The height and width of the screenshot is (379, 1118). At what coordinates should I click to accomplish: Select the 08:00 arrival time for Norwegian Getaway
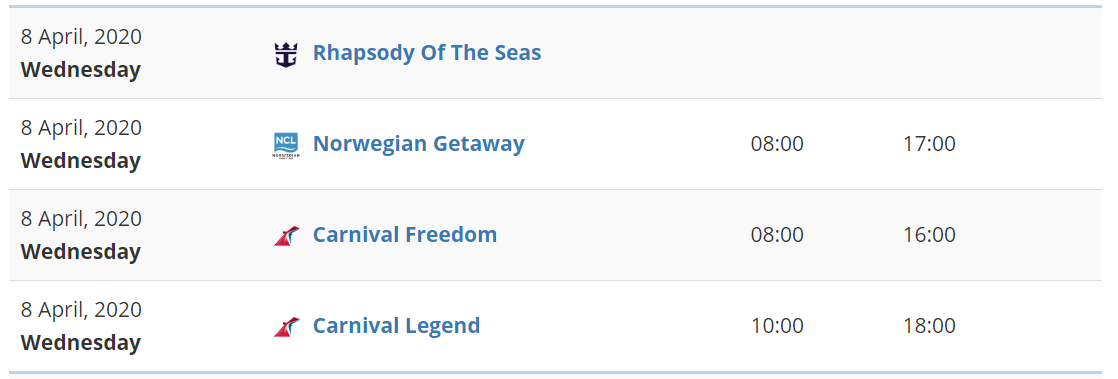pyautogui.click(x=777, y=144)
